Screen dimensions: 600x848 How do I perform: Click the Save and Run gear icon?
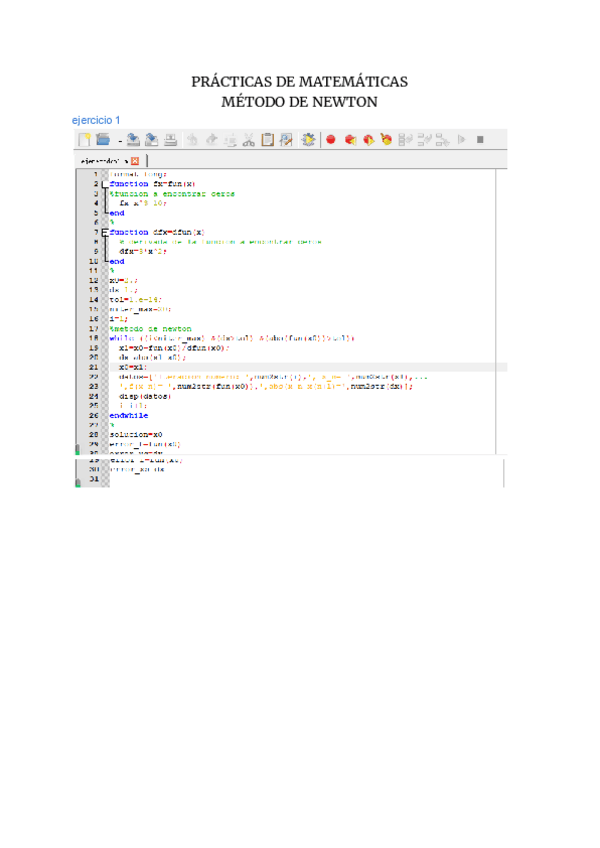[x=308, y=140]
